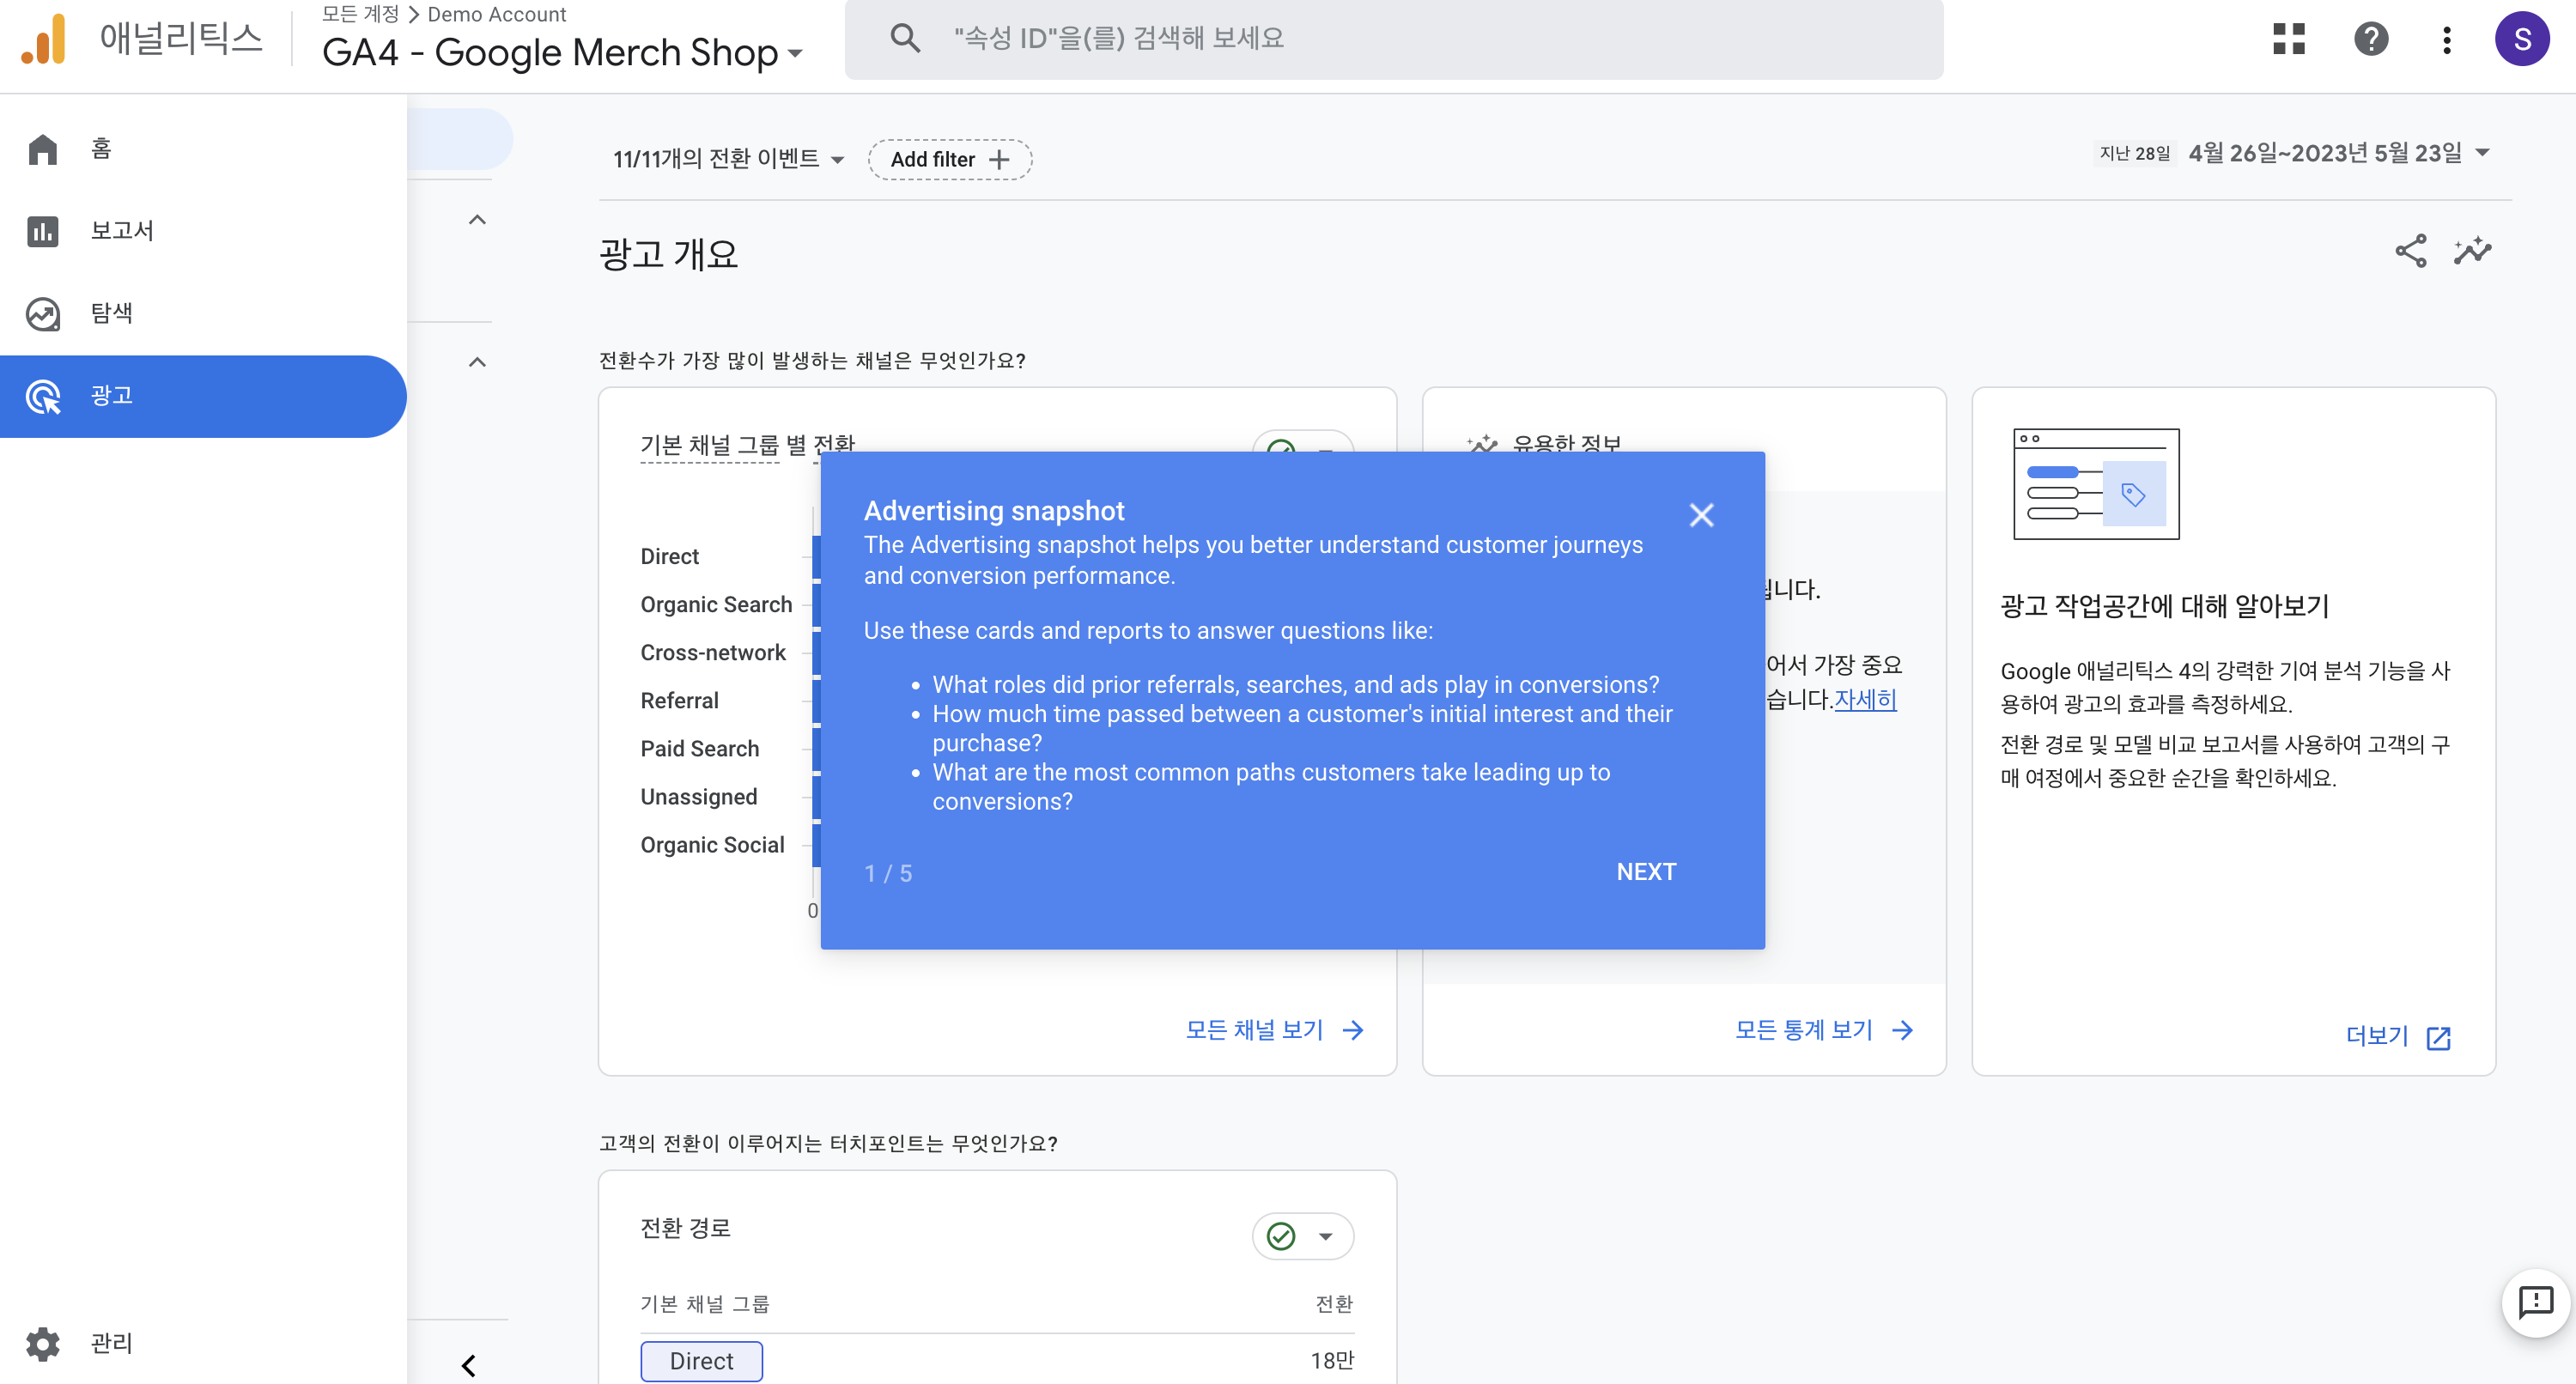Click the property ID search field

(1393, 38)
